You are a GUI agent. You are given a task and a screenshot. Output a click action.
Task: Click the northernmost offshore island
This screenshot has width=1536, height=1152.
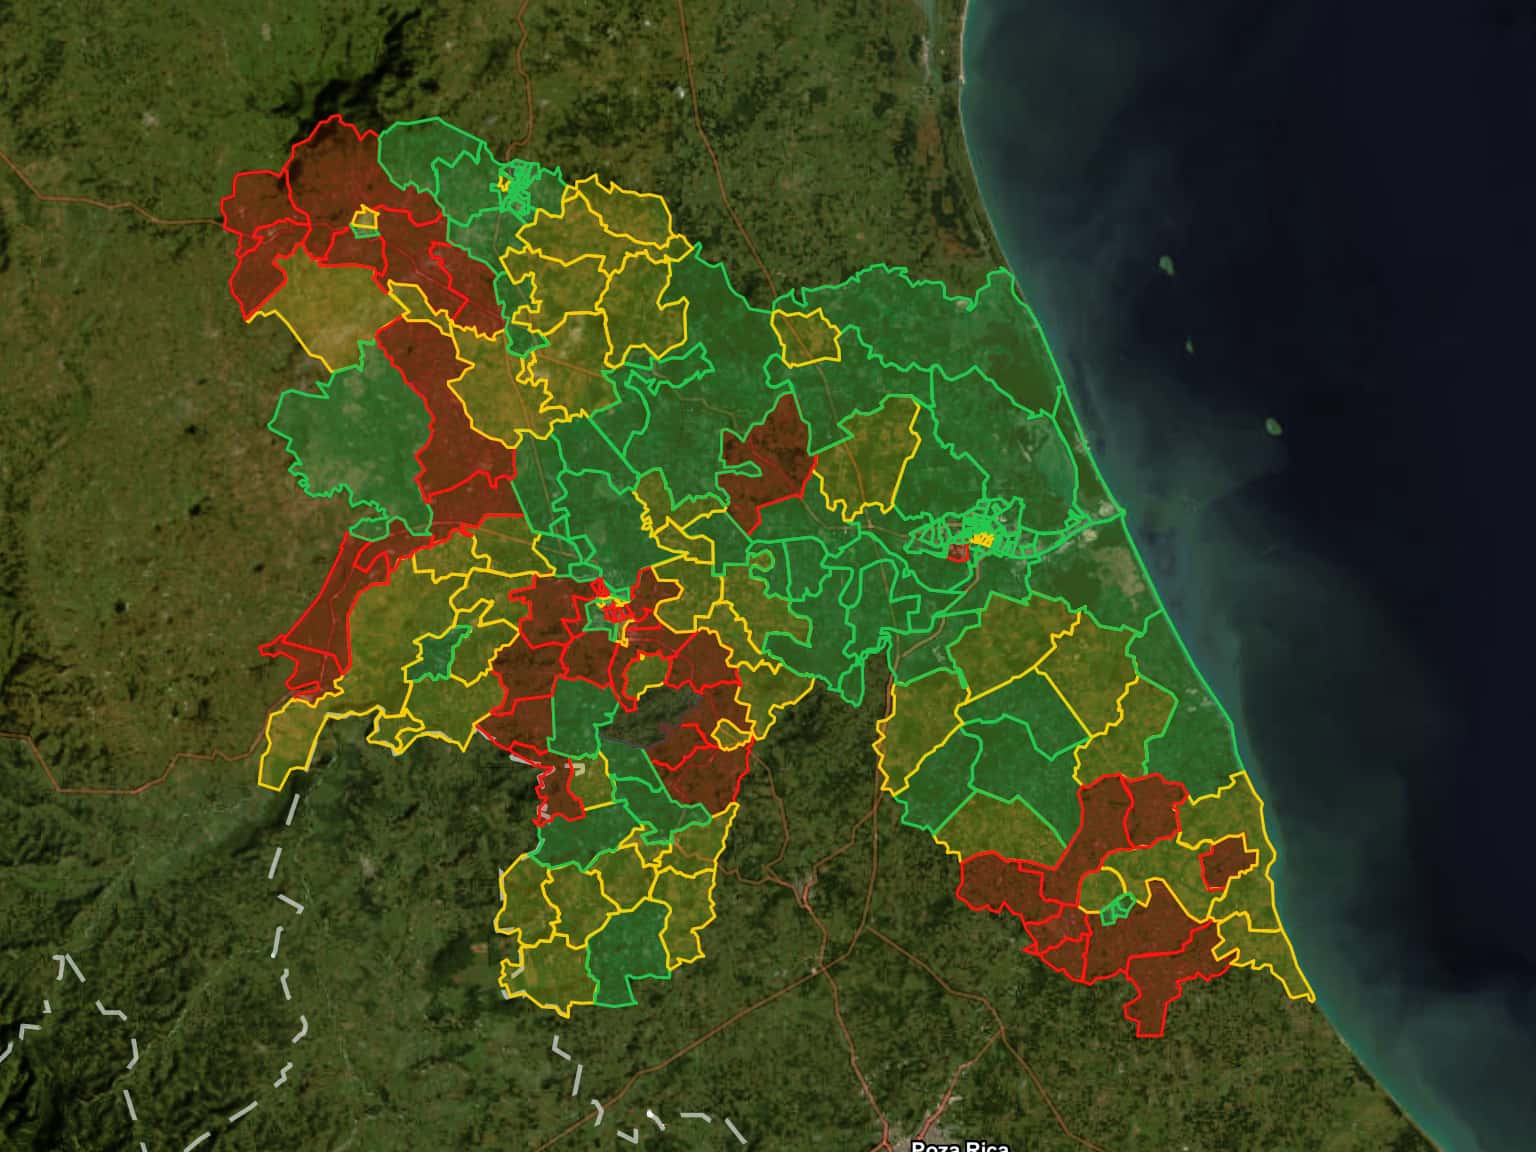pyautogui.click(x=1166, y=265)
